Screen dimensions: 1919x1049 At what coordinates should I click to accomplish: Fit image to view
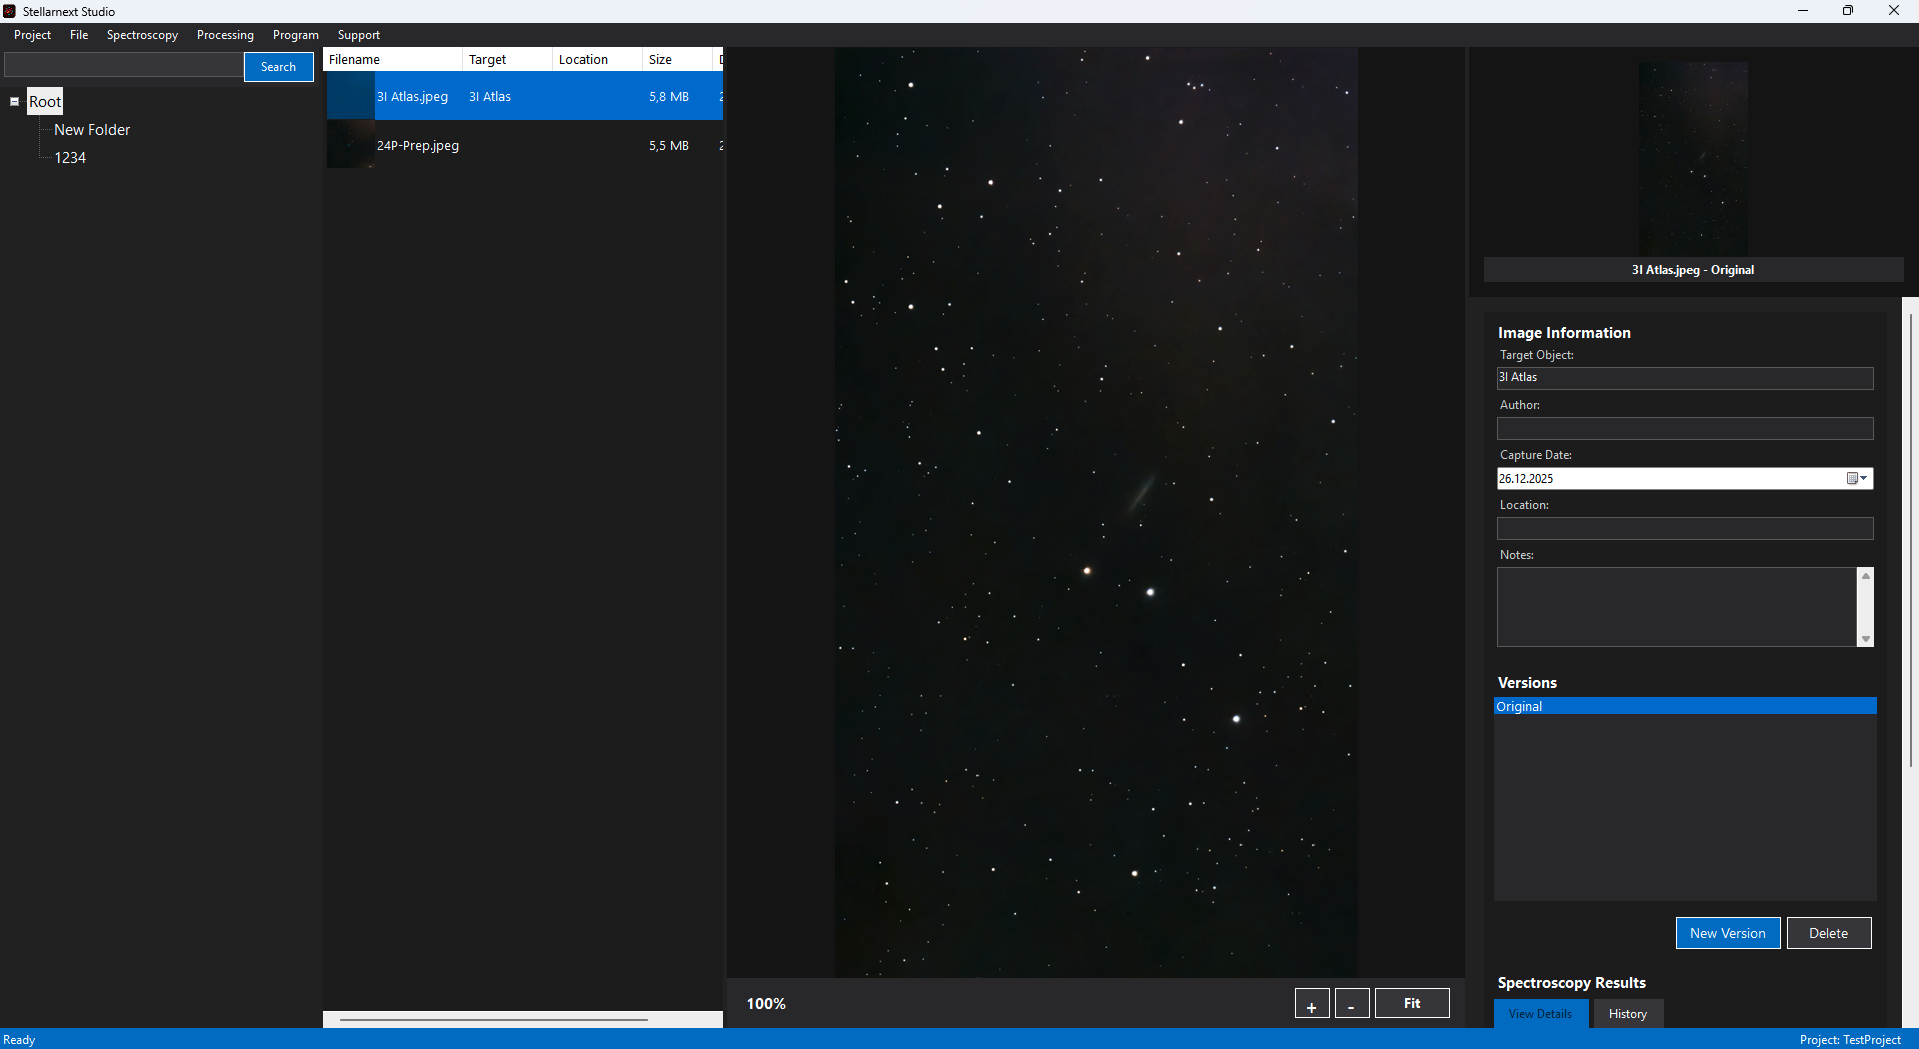click(1411, 1004)
